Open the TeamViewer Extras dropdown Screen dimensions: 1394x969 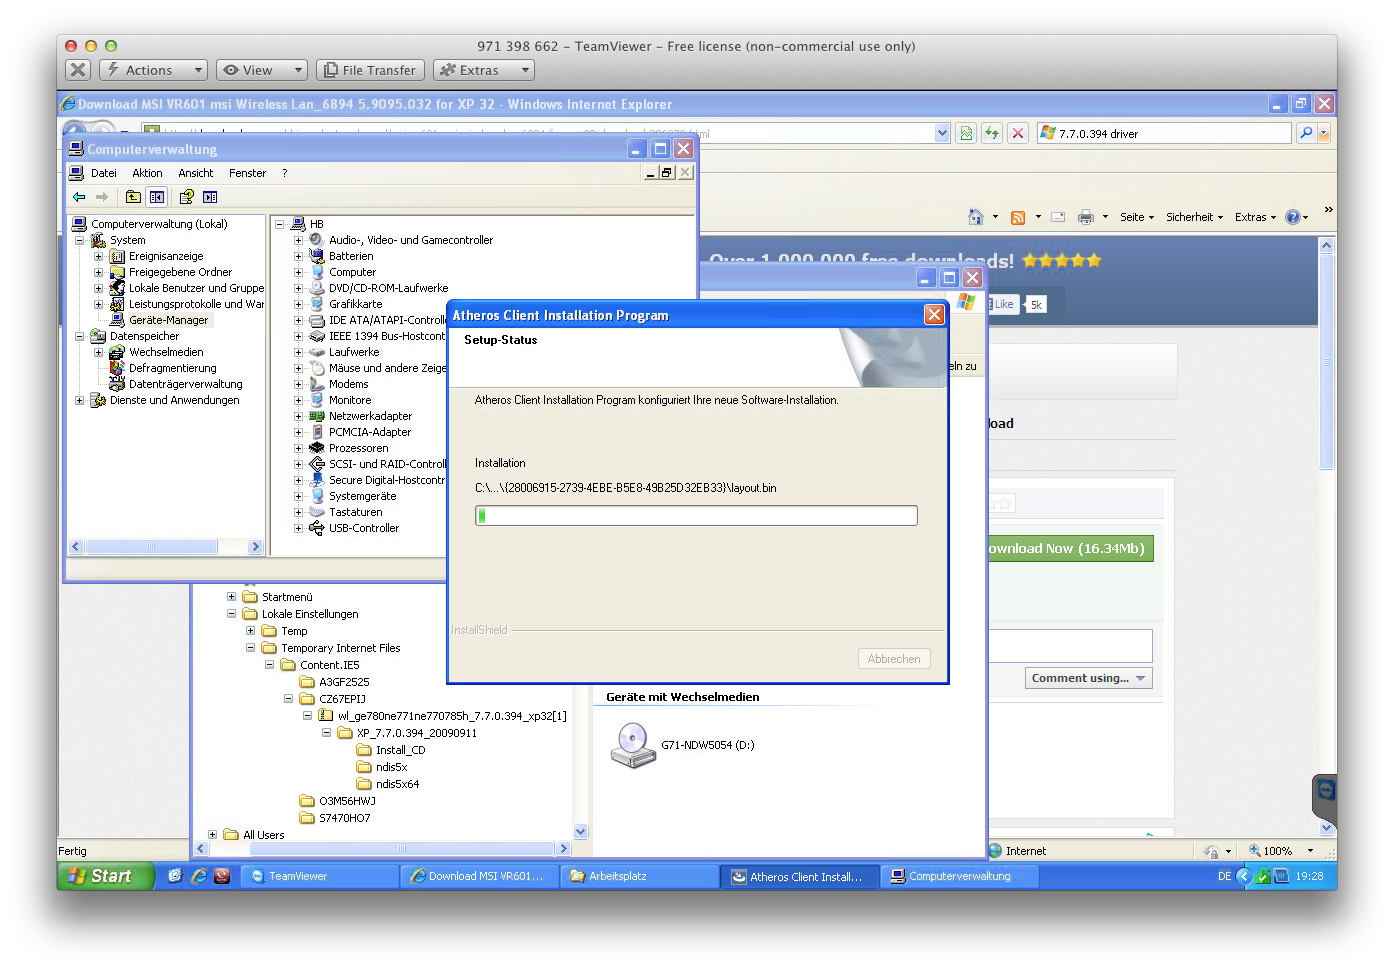click(x=484, y=70)
